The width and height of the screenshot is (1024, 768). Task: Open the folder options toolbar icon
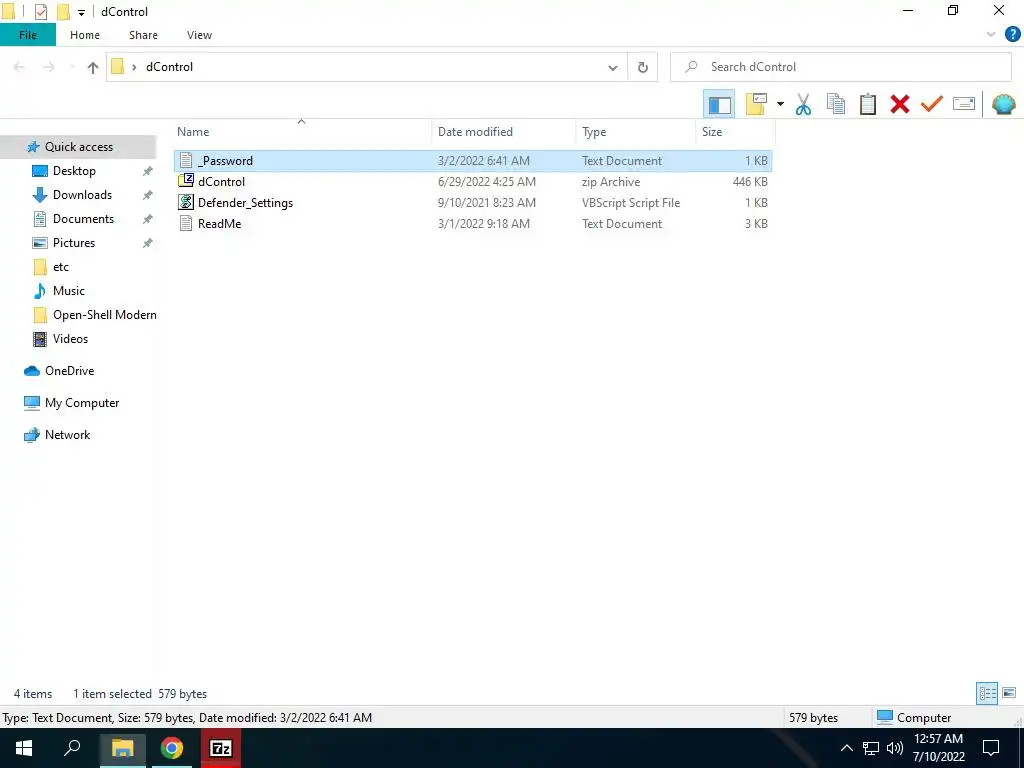click(756, 104)
